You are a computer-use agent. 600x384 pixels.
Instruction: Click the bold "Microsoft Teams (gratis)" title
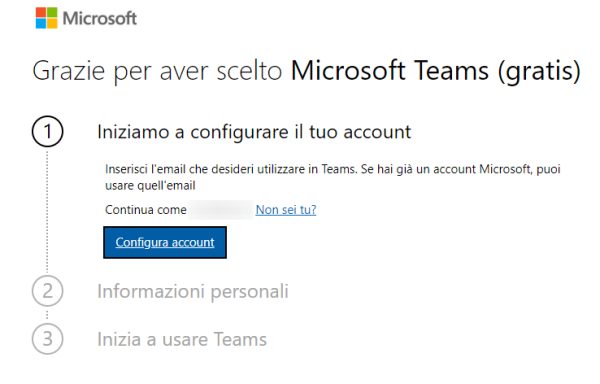(435, 71)
